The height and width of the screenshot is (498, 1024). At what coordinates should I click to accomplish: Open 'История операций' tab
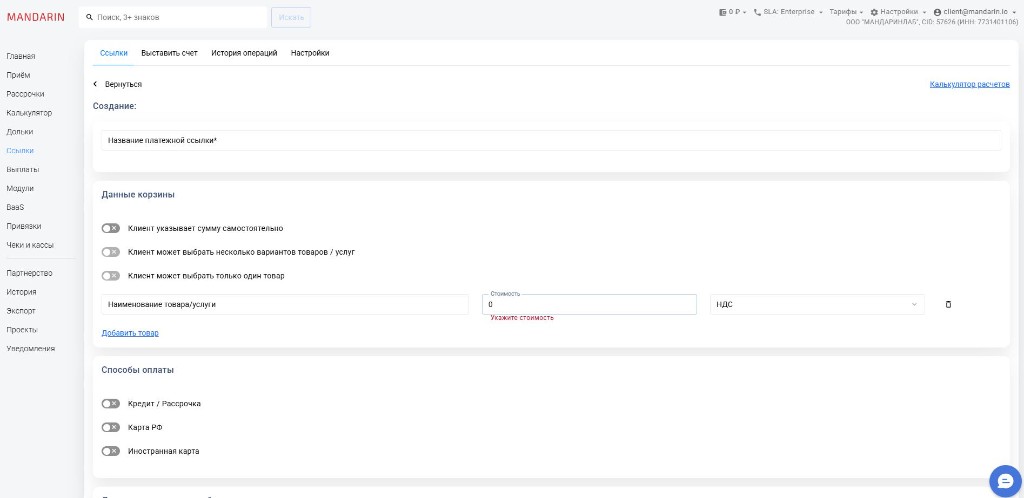point(244,53)
